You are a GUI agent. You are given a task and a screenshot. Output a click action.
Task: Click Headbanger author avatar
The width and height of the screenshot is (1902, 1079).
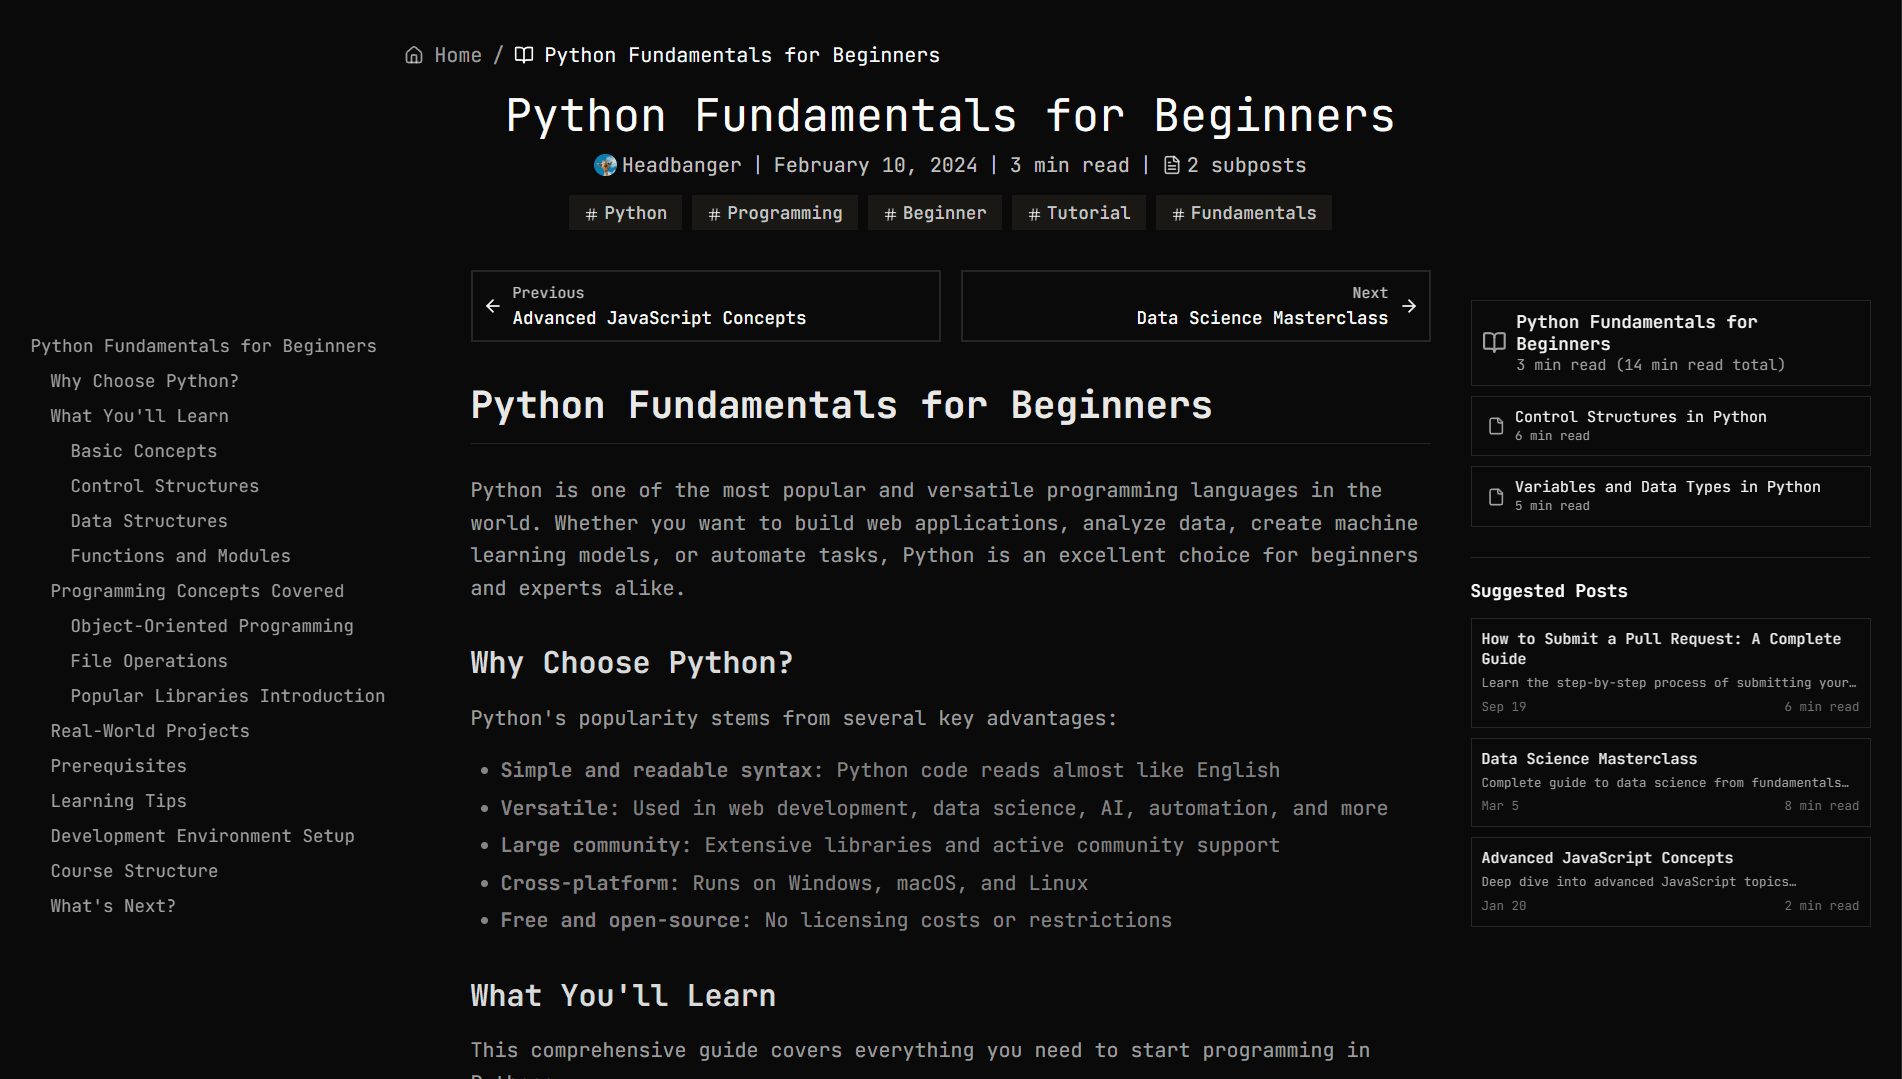coord(605,165)
